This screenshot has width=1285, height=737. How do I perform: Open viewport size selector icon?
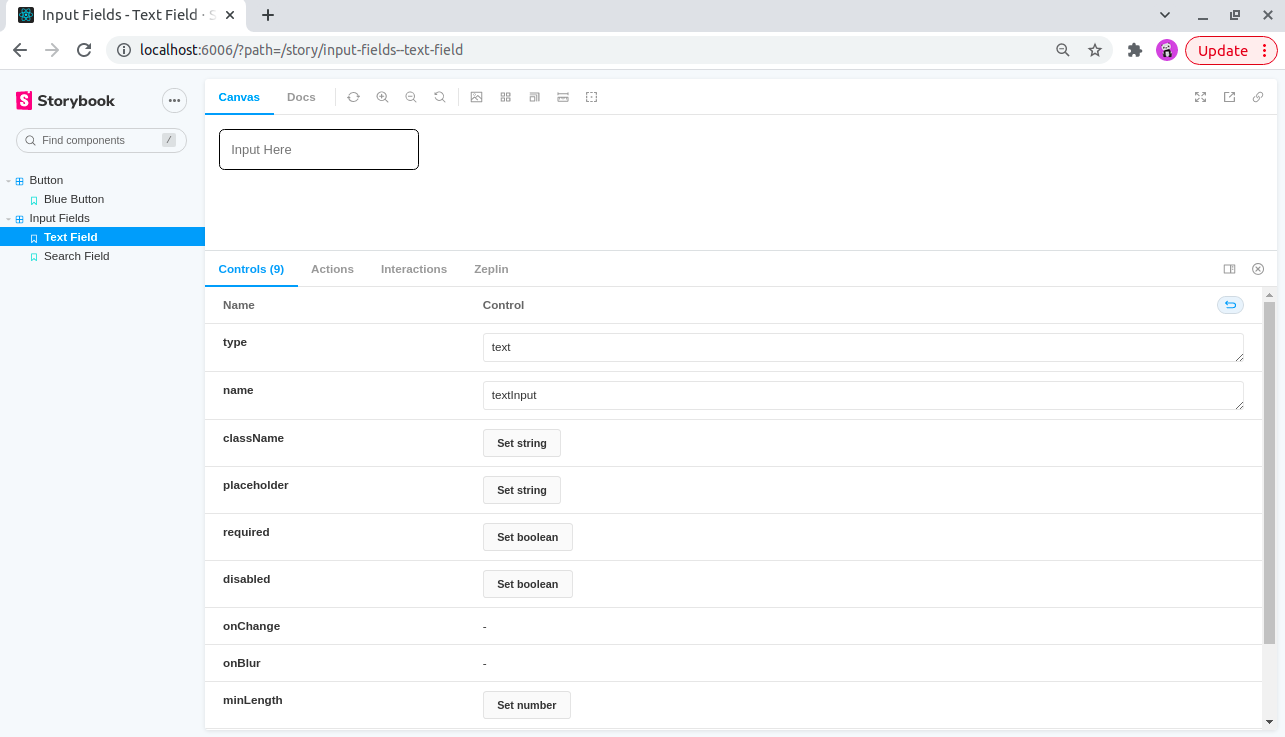535,97
